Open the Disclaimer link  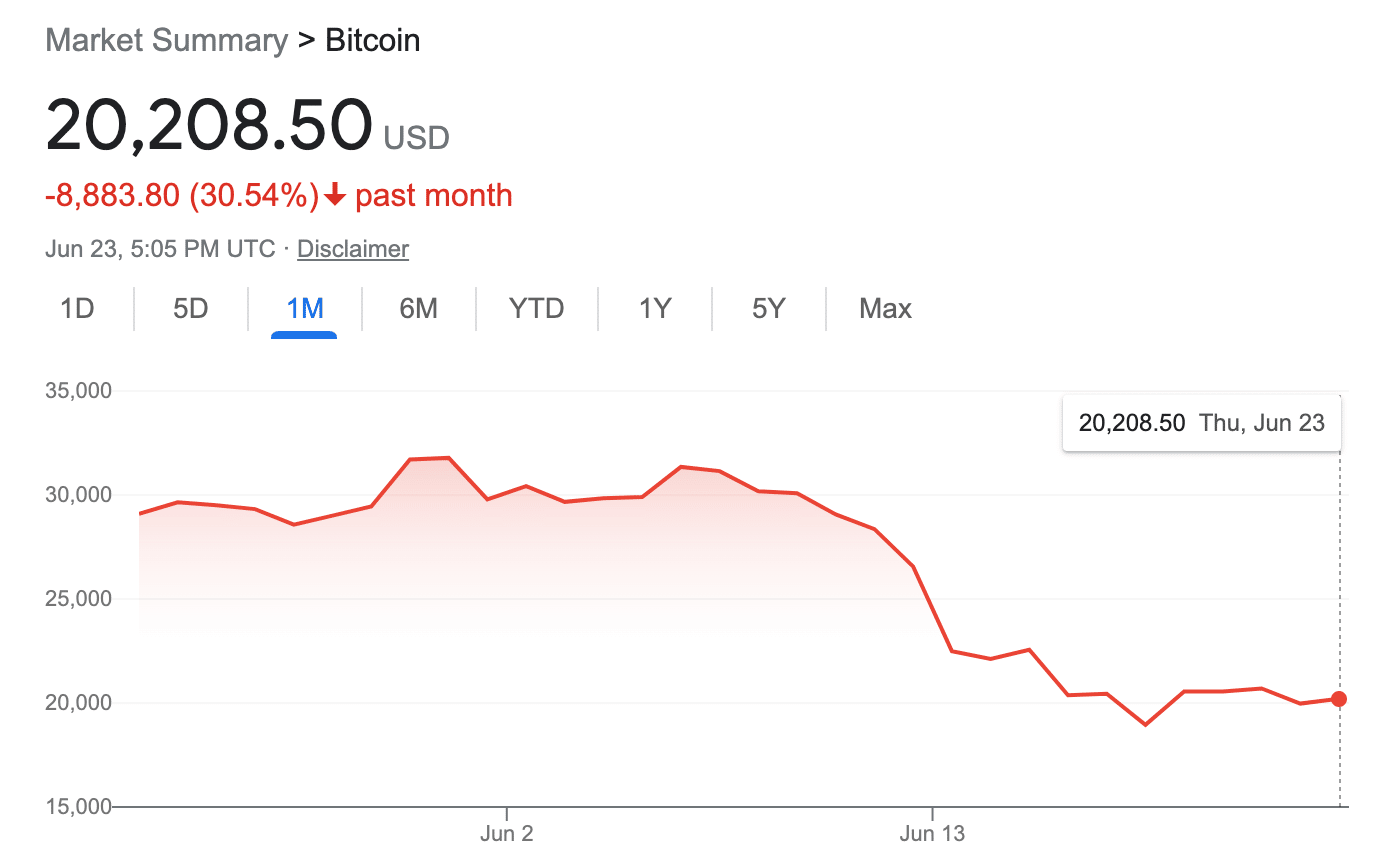[x=353, y=249]
